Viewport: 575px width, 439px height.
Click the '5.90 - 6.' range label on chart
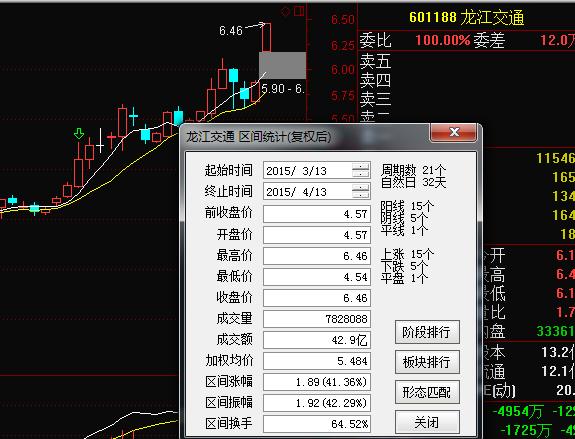(283, 89)
